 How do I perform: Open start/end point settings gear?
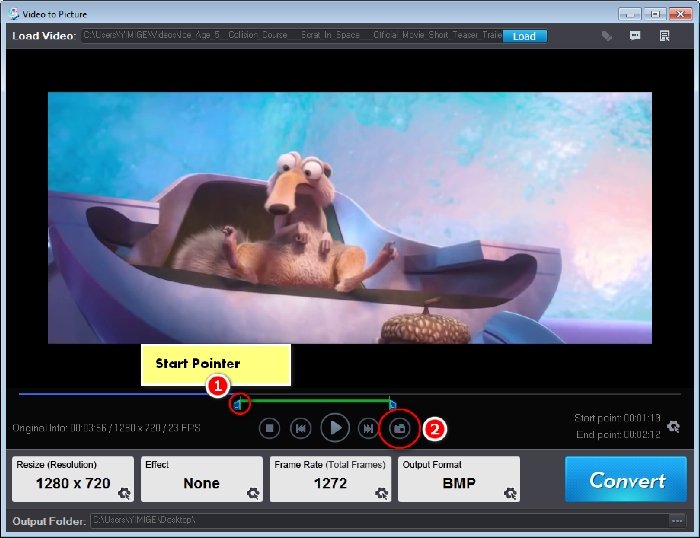[x=674, y=426]
